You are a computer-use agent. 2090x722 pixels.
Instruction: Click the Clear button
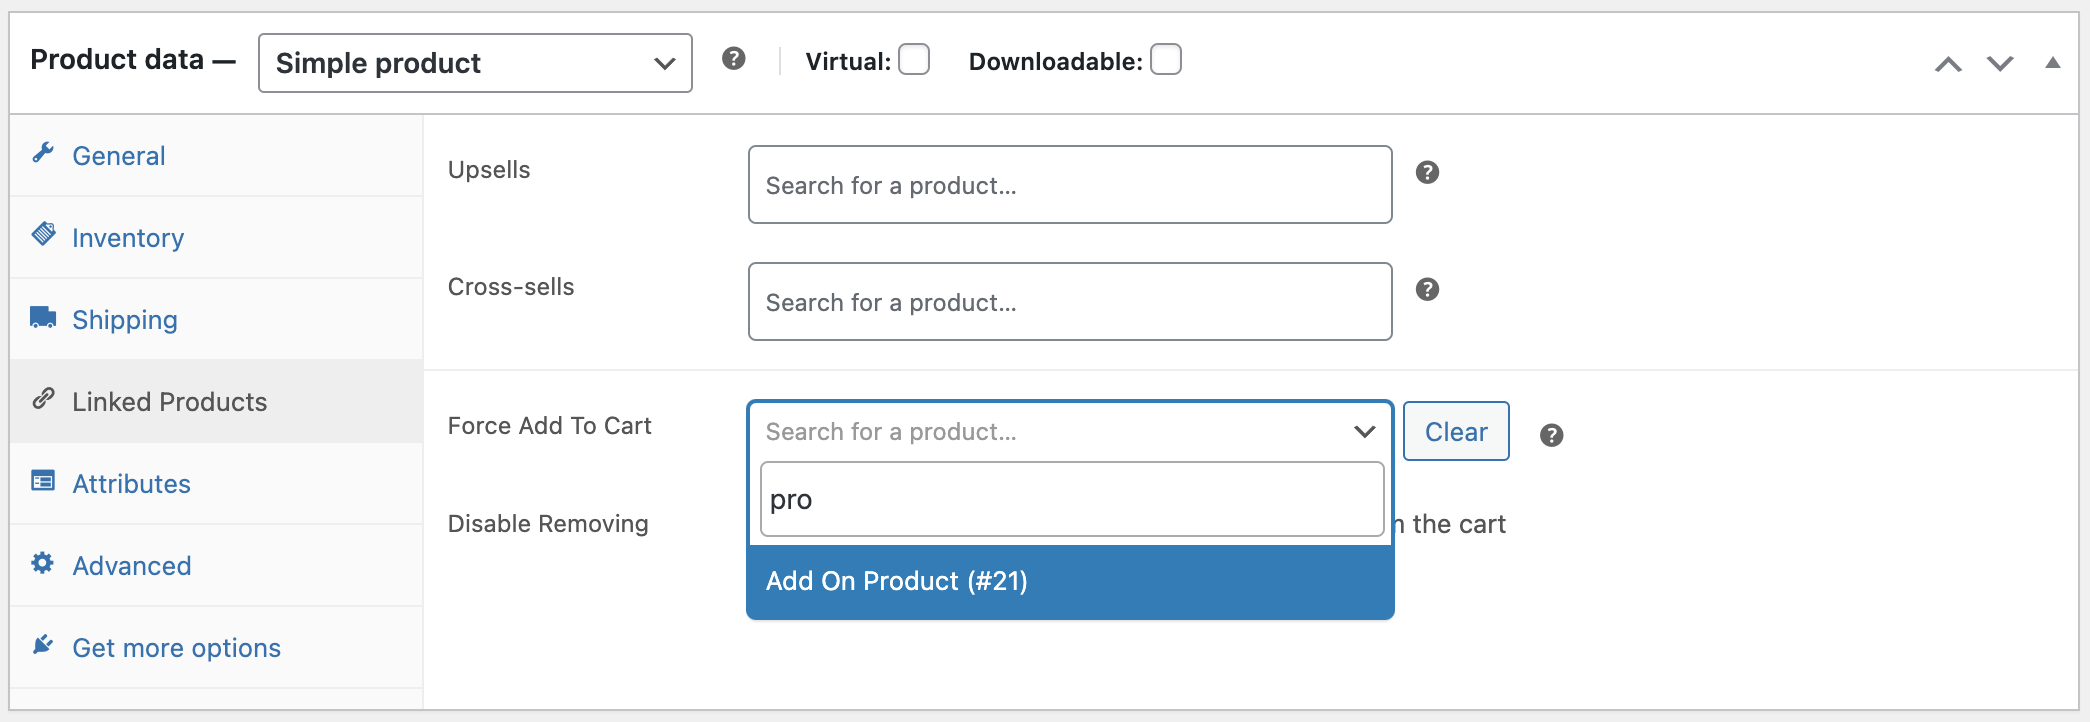(1456, 431)
